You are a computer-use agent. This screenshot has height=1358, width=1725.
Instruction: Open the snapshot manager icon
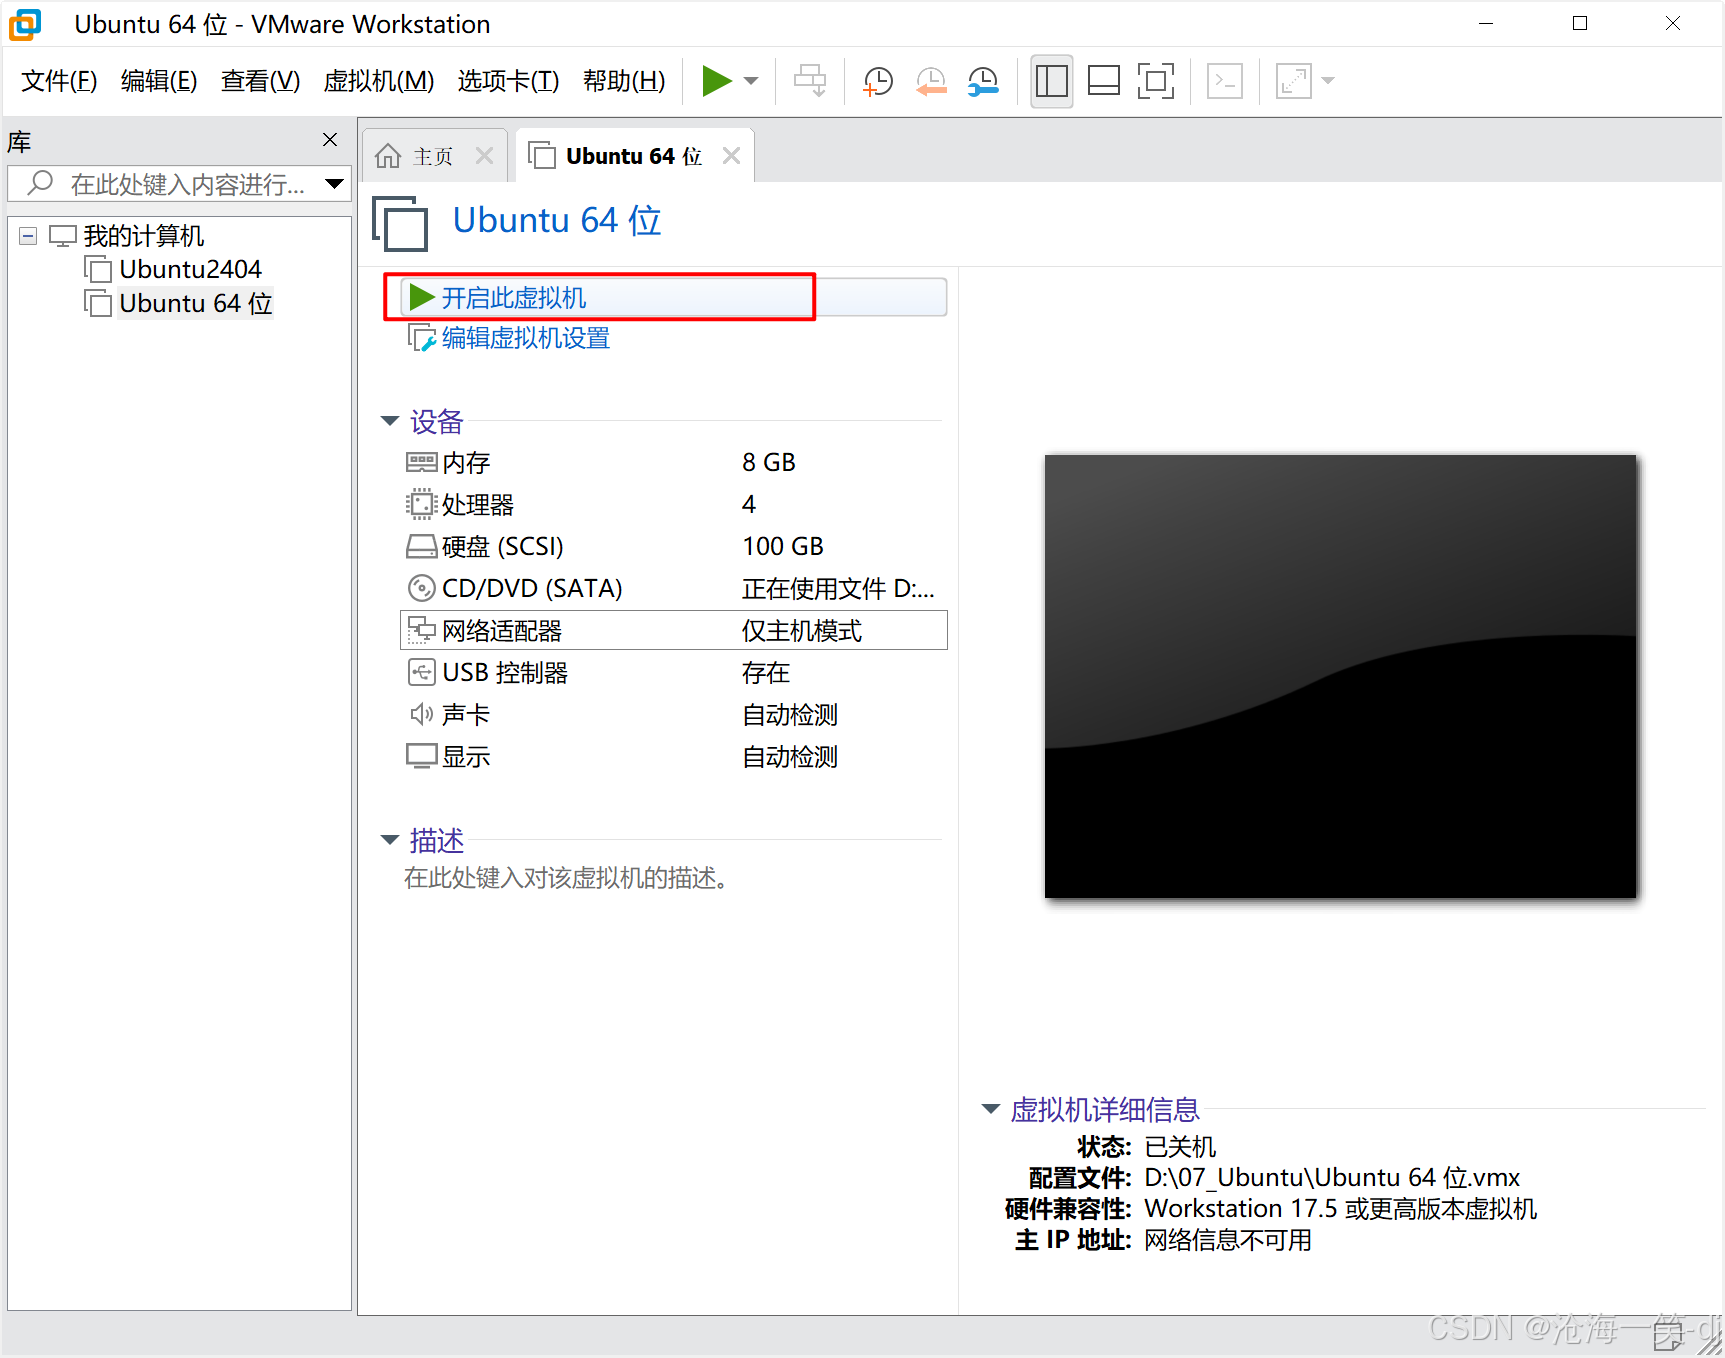[x=984, y=81]
